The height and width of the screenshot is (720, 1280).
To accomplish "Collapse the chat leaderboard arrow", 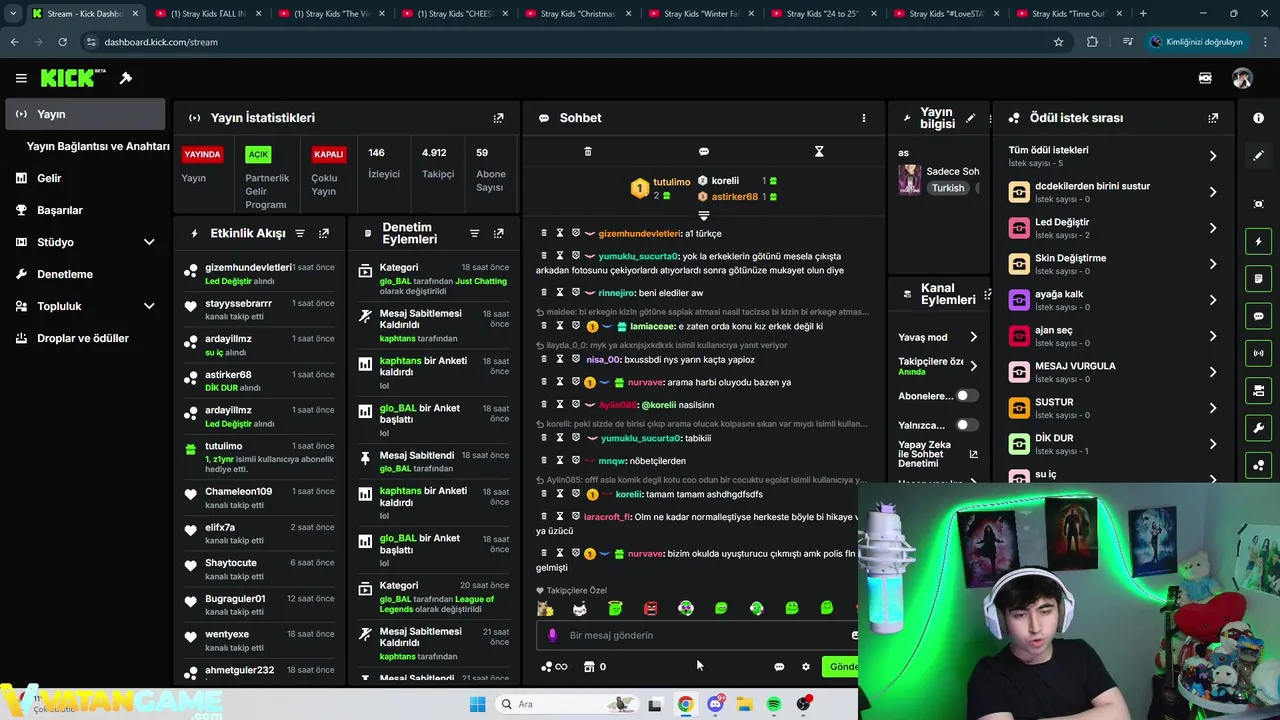I will coord(704,215).
